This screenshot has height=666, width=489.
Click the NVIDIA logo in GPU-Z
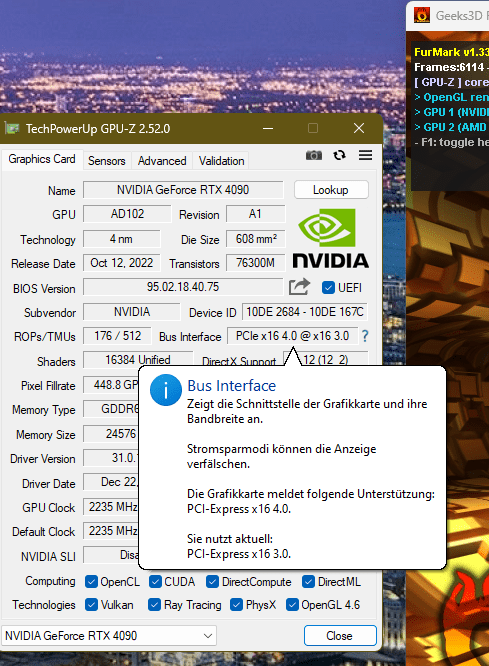click(331, 239)
